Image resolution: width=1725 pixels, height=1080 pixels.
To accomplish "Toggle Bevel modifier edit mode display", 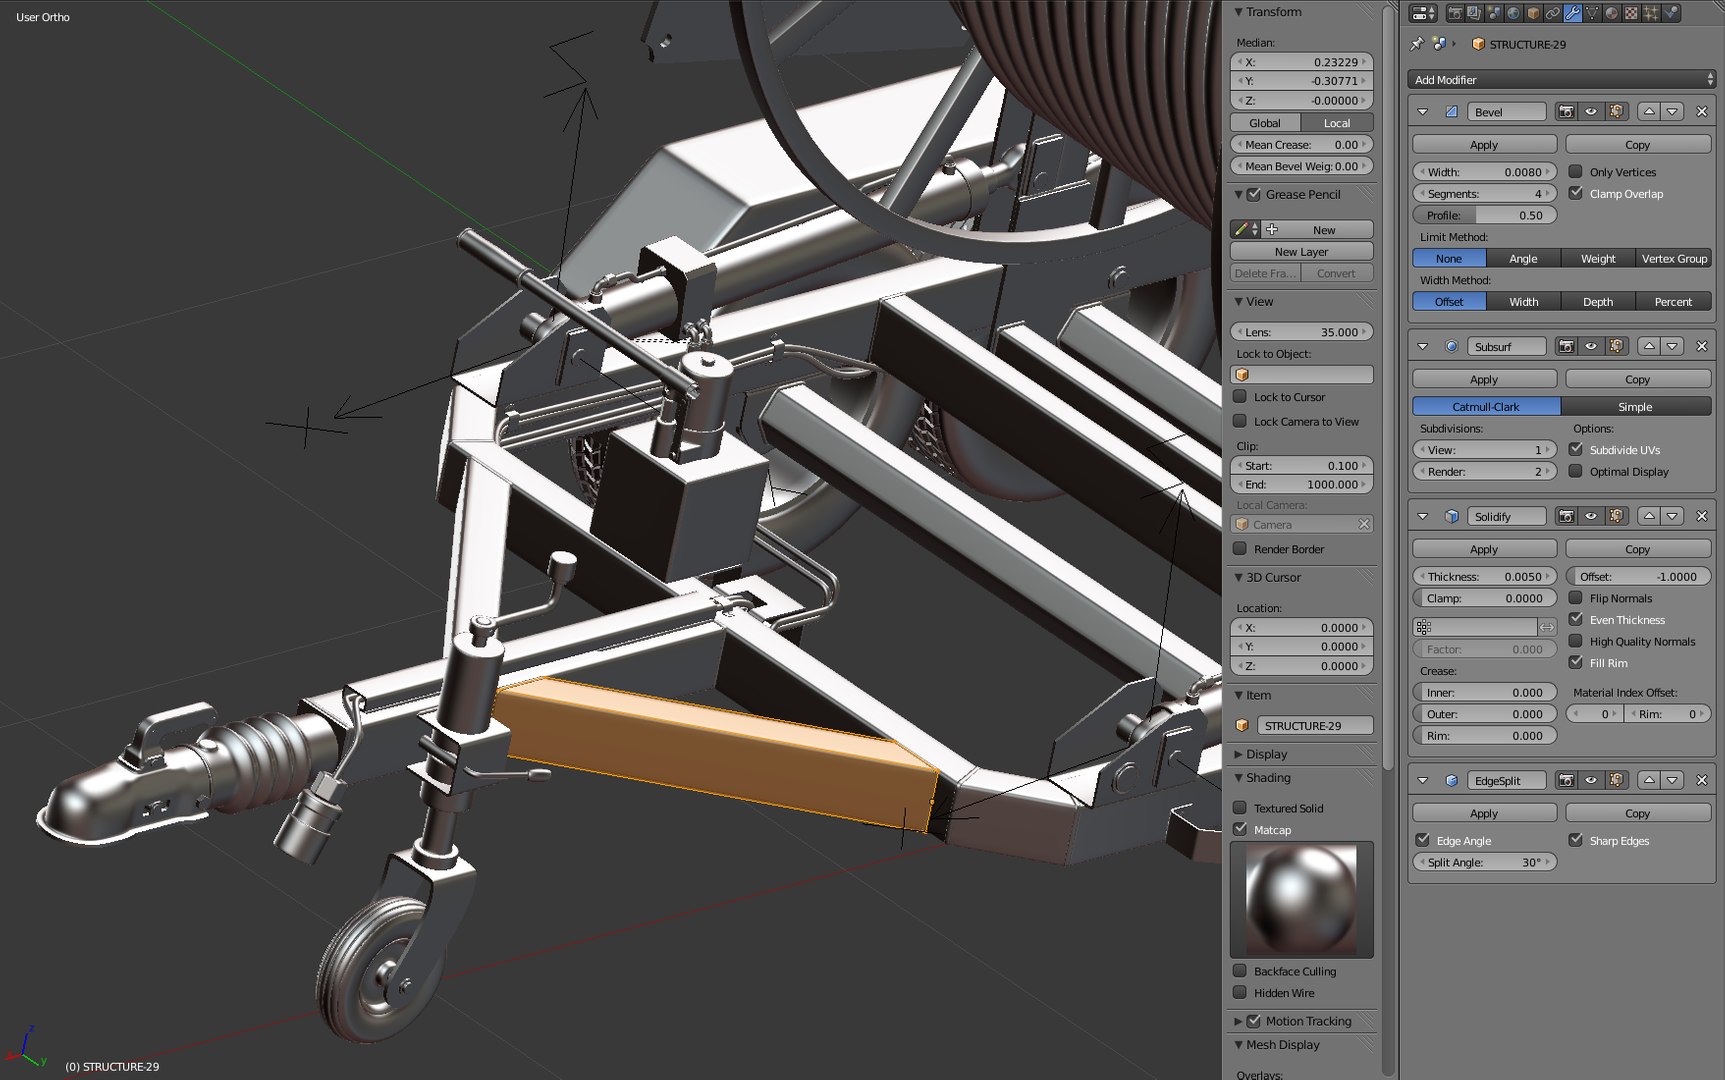I will click(x=1616, y=112).
